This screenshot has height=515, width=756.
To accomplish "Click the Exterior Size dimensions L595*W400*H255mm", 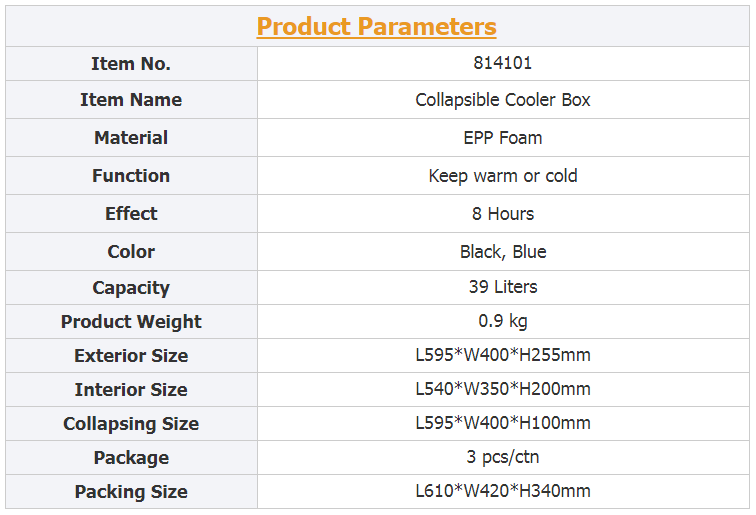I will [x=502, y=355].
